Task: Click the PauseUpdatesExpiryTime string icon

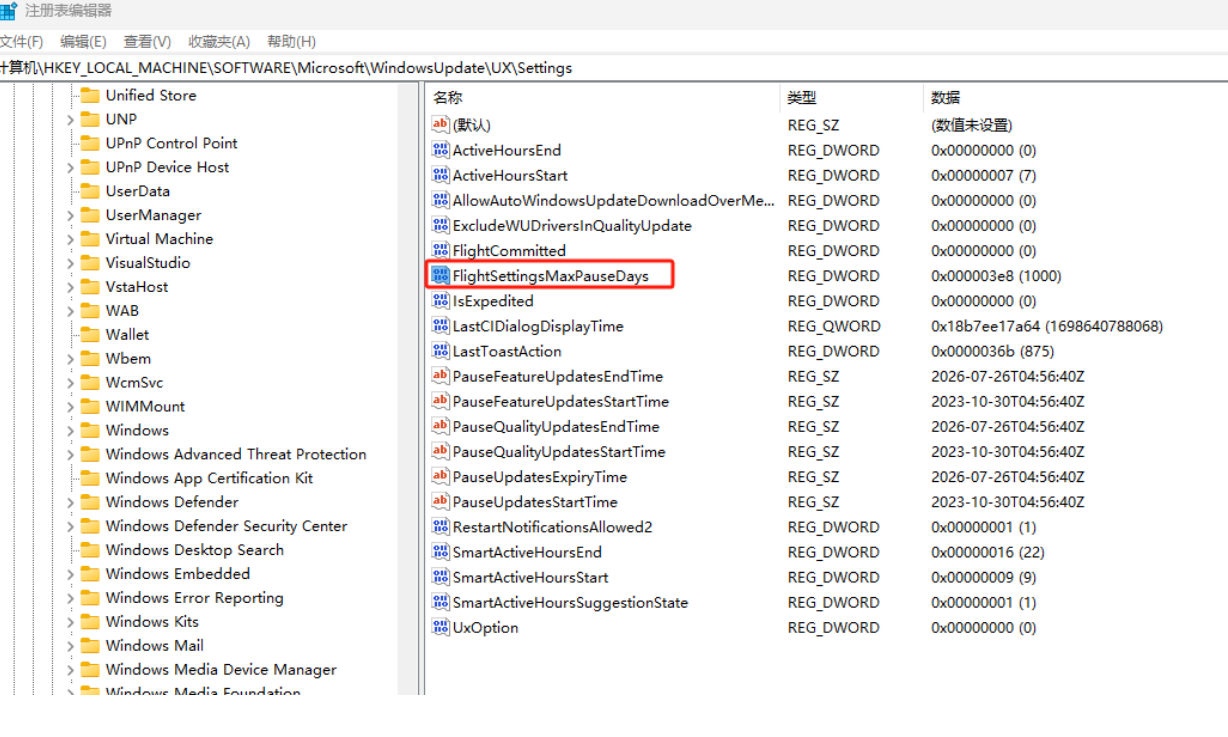Action: (440, 477)
